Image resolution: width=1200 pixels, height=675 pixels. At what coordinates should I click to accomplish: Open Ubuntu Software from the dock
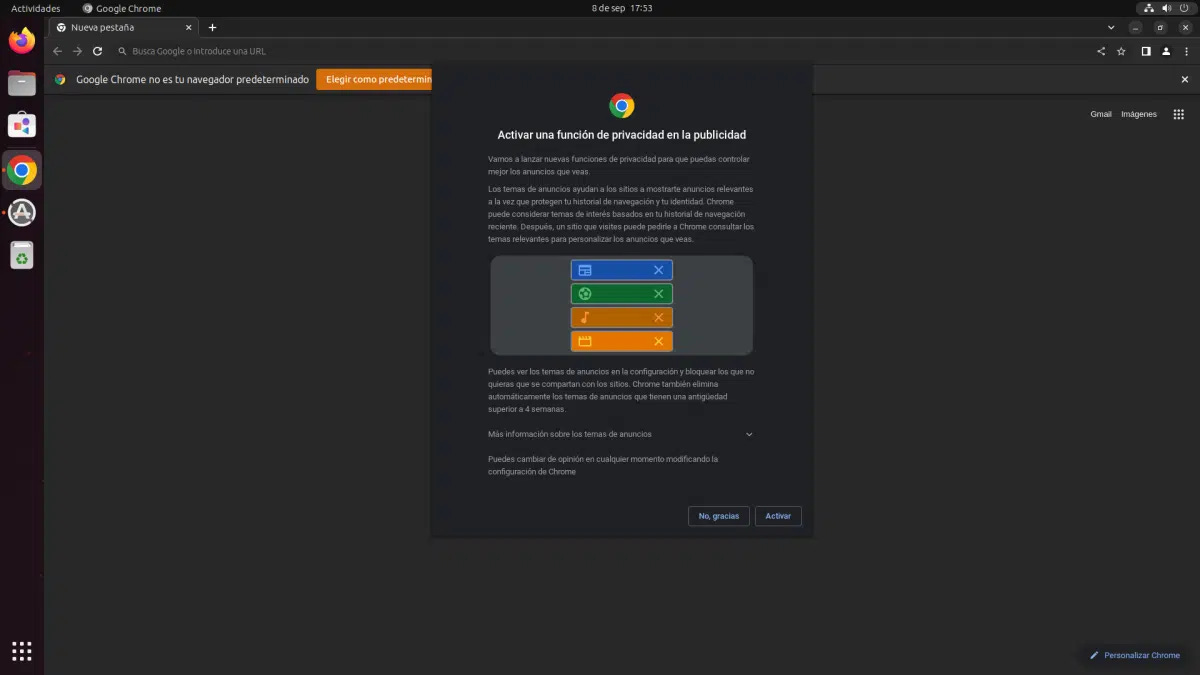click(x=22, y=125)
